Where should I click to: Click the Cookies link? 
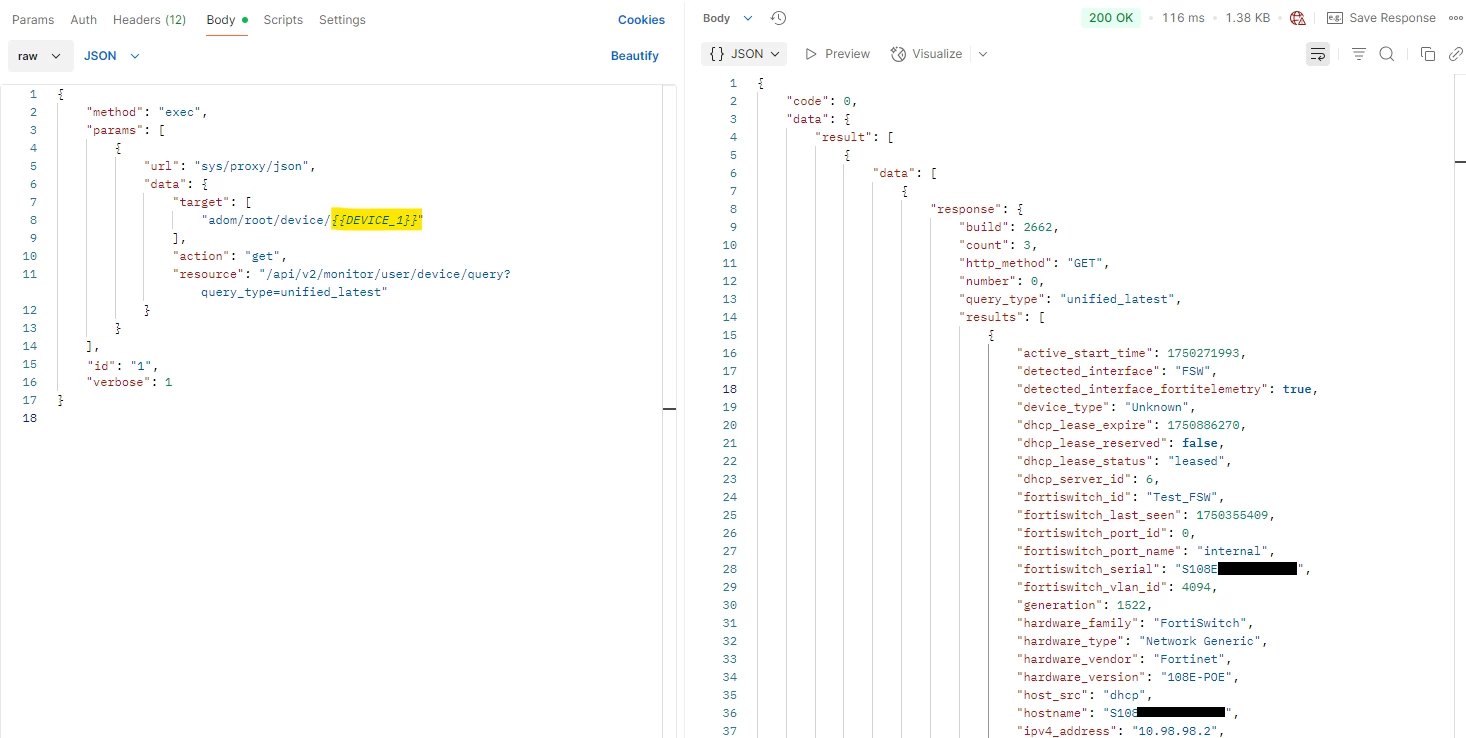coord(641,20)
